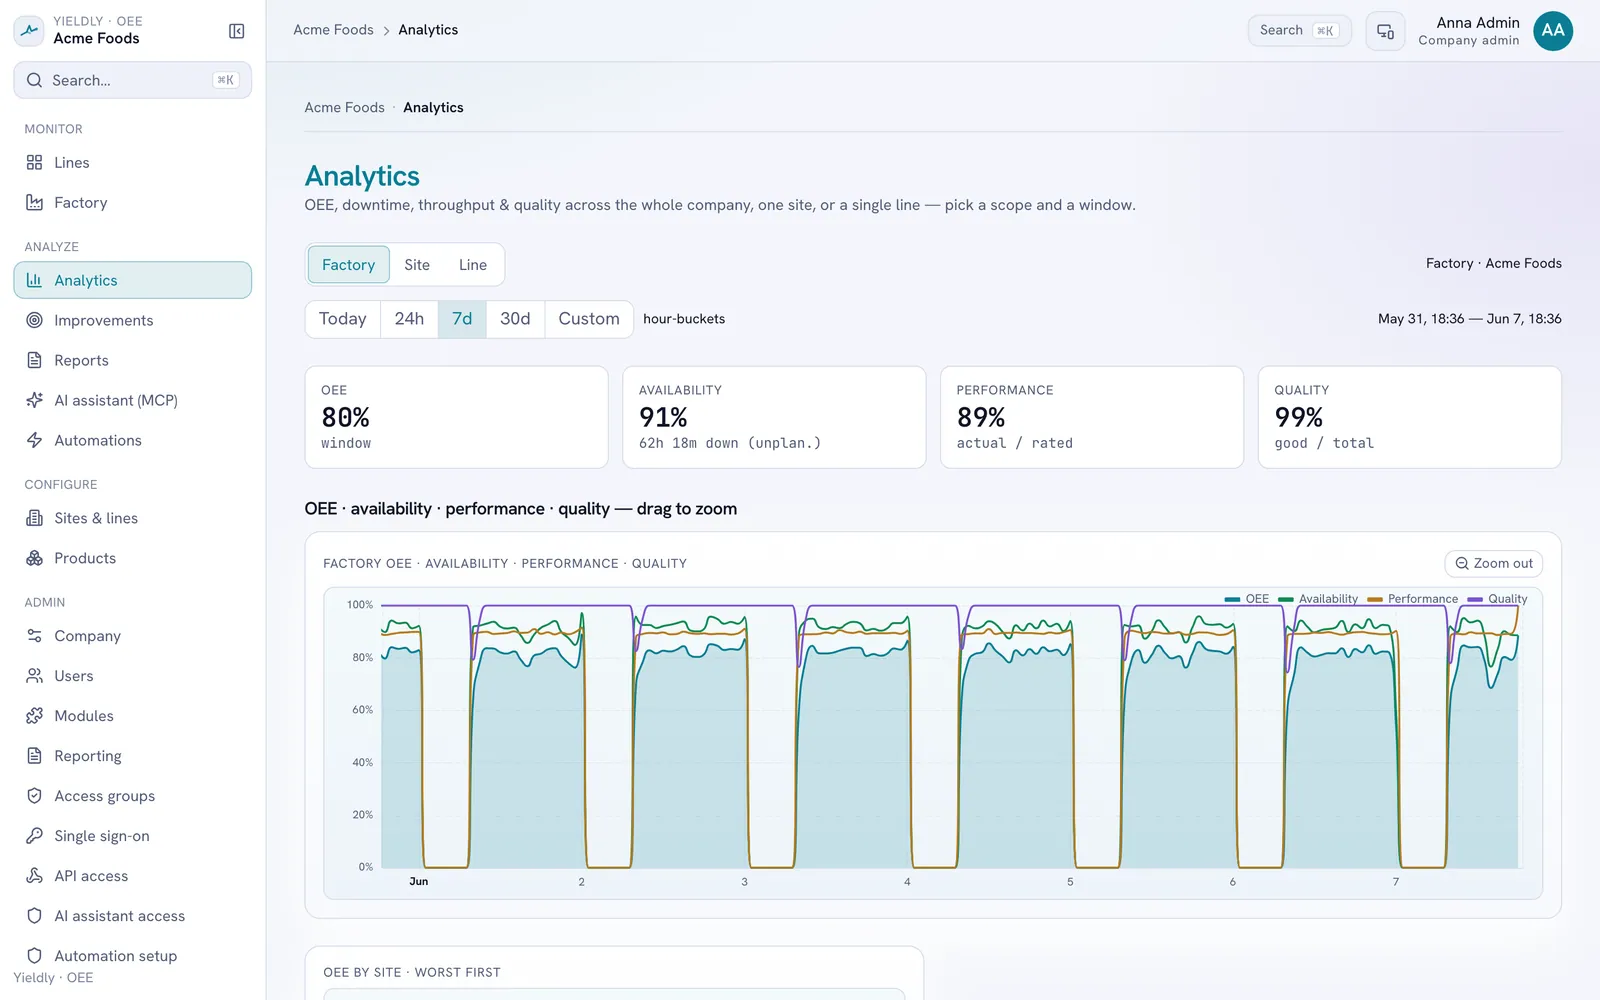Click the Reporting document icon

[x=34, y=756]
